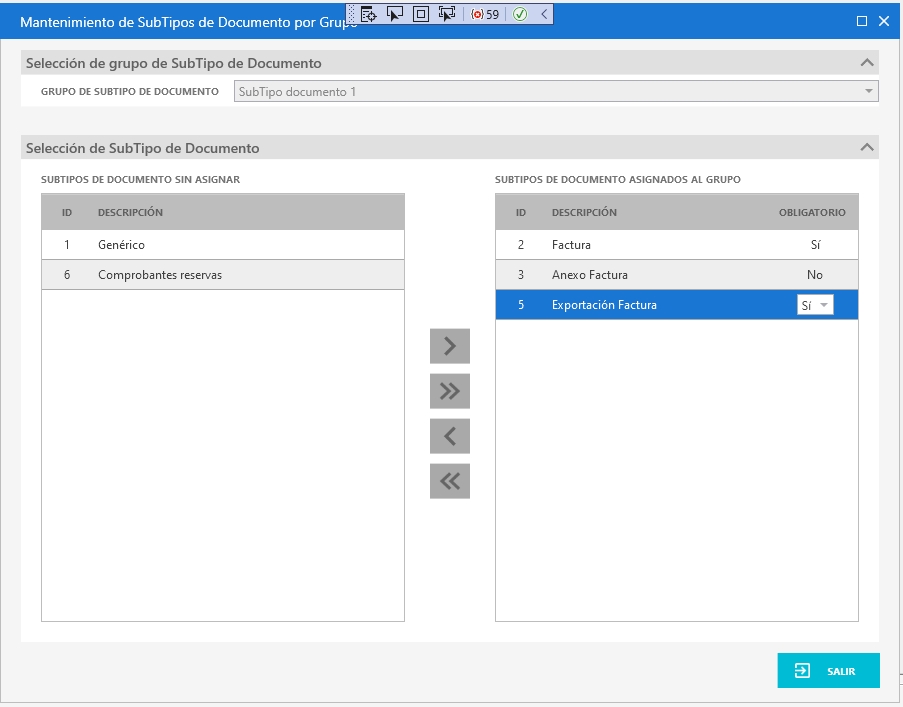Select Exportación Factura row

point(677,305)
